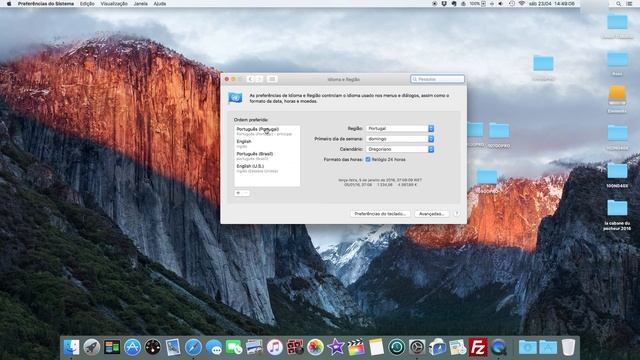Open Launchpad rocket icon in dock

coord(92,347)
